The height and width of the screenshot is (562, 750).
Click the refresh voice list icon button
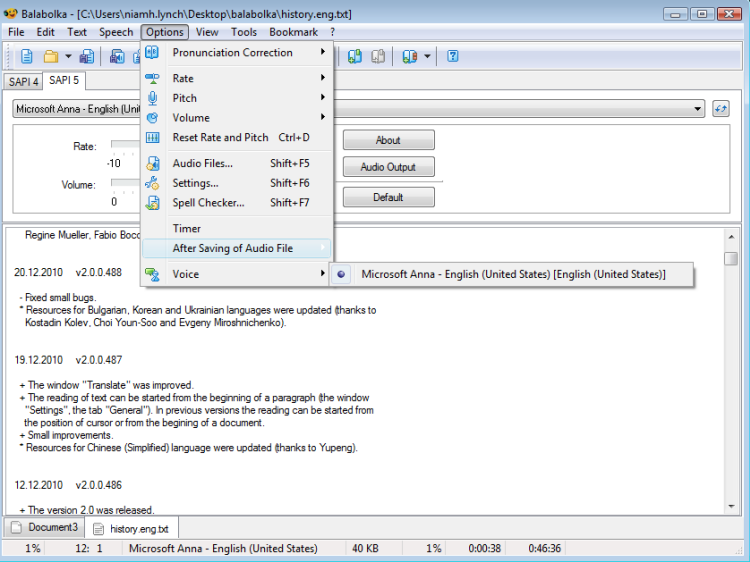721,109
